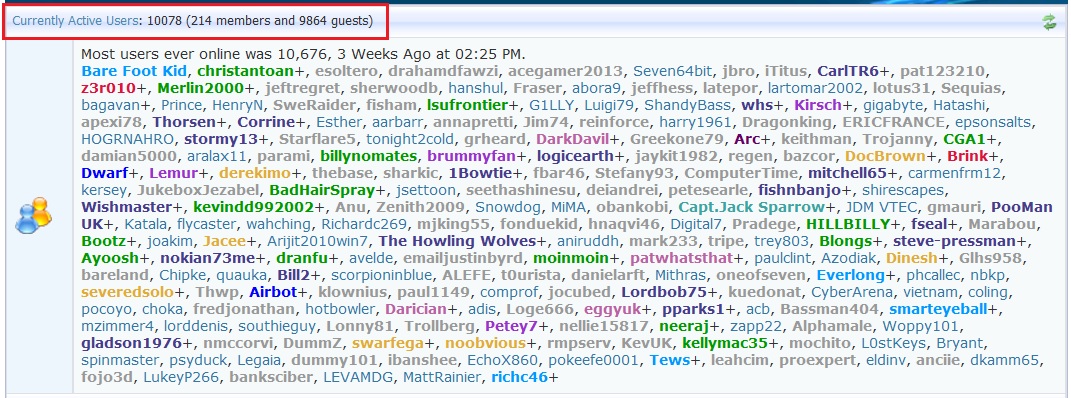This screenshot has height=398, width=1071.
Task: Click the HILLBILLY username link
Action: (x=848, y=224)
